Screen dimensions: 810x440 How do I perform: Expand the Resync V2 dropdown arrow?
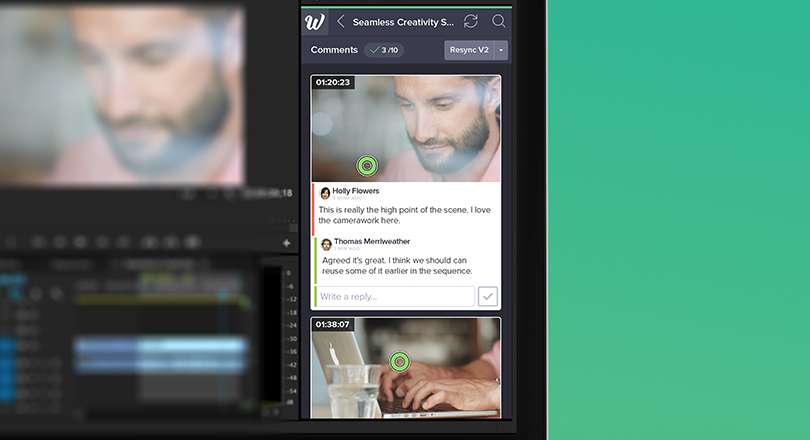click(x=501, y=50)
